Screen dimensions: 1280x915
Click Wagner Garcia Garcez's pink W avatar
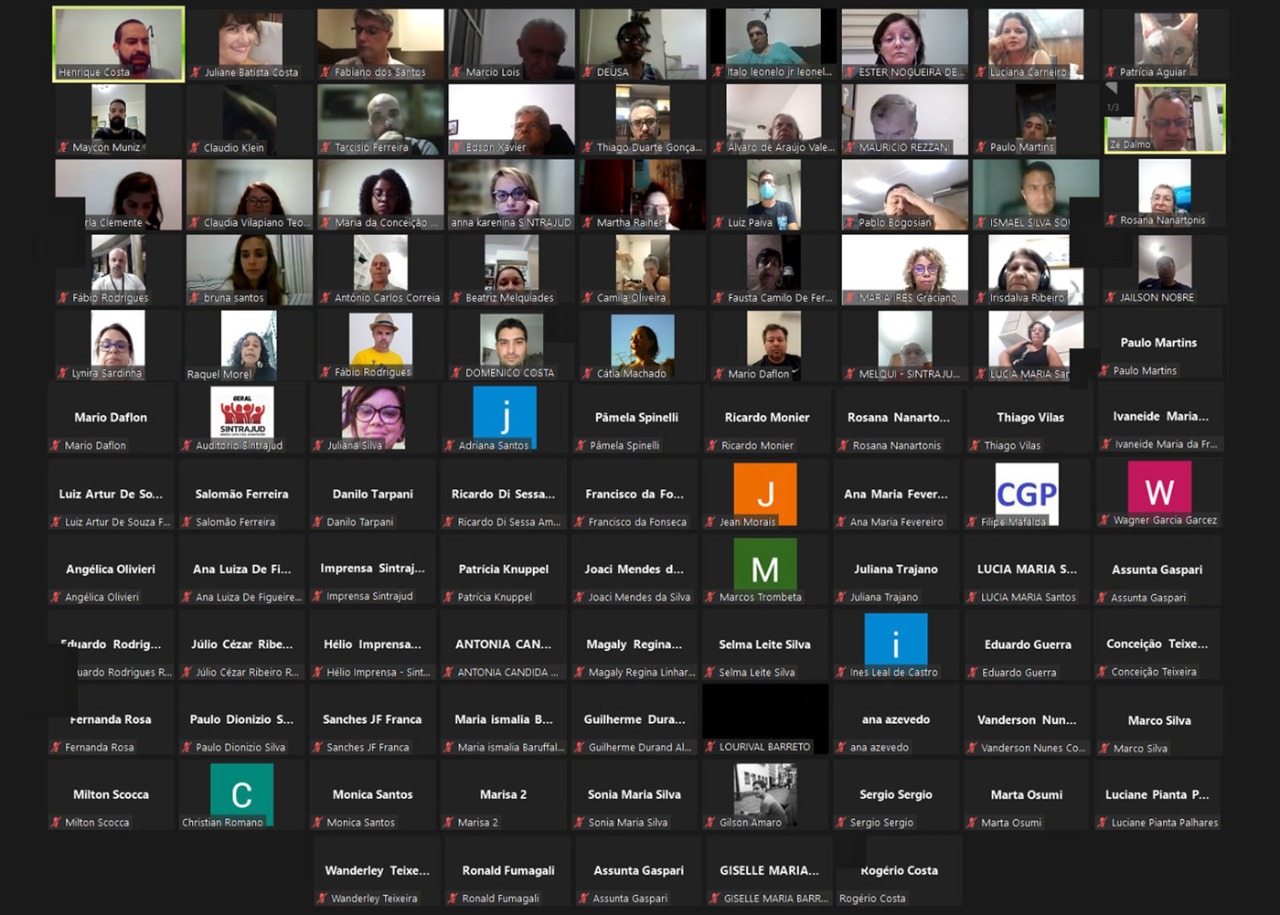(1159, 488)
